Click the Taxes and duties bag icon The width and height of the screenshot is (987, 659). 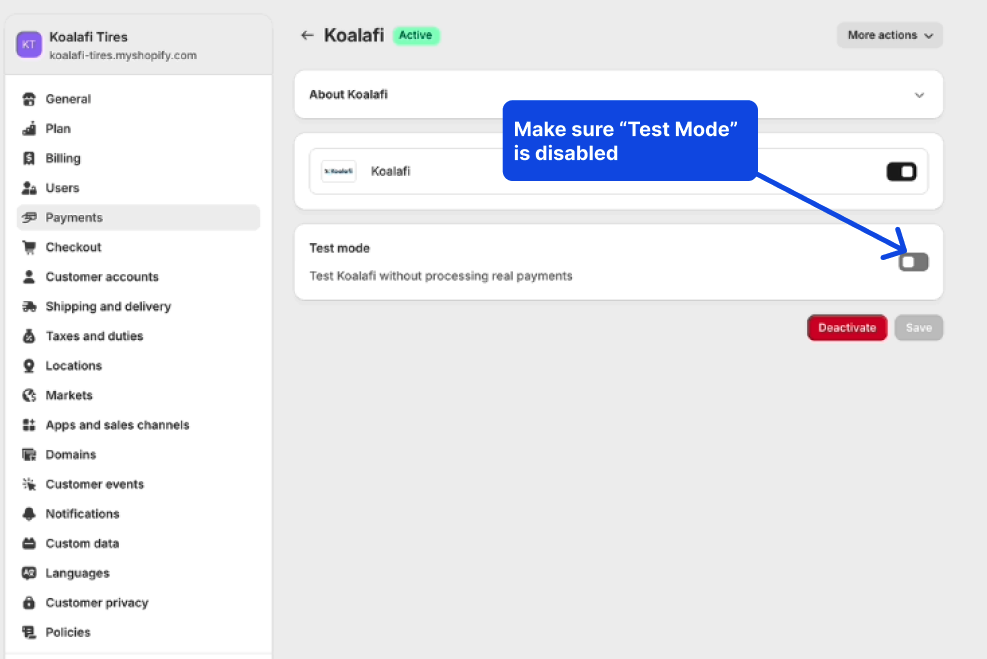pyautogui.click(x=29, y=335)
